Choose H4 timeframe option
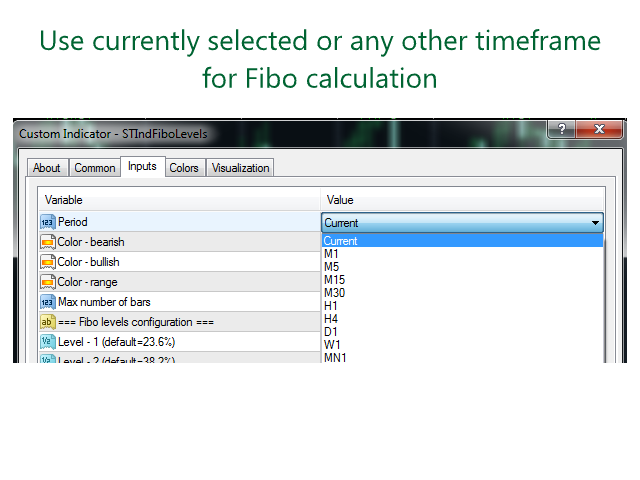Viewport: 640px width, 480px height. tap(331, 319)
